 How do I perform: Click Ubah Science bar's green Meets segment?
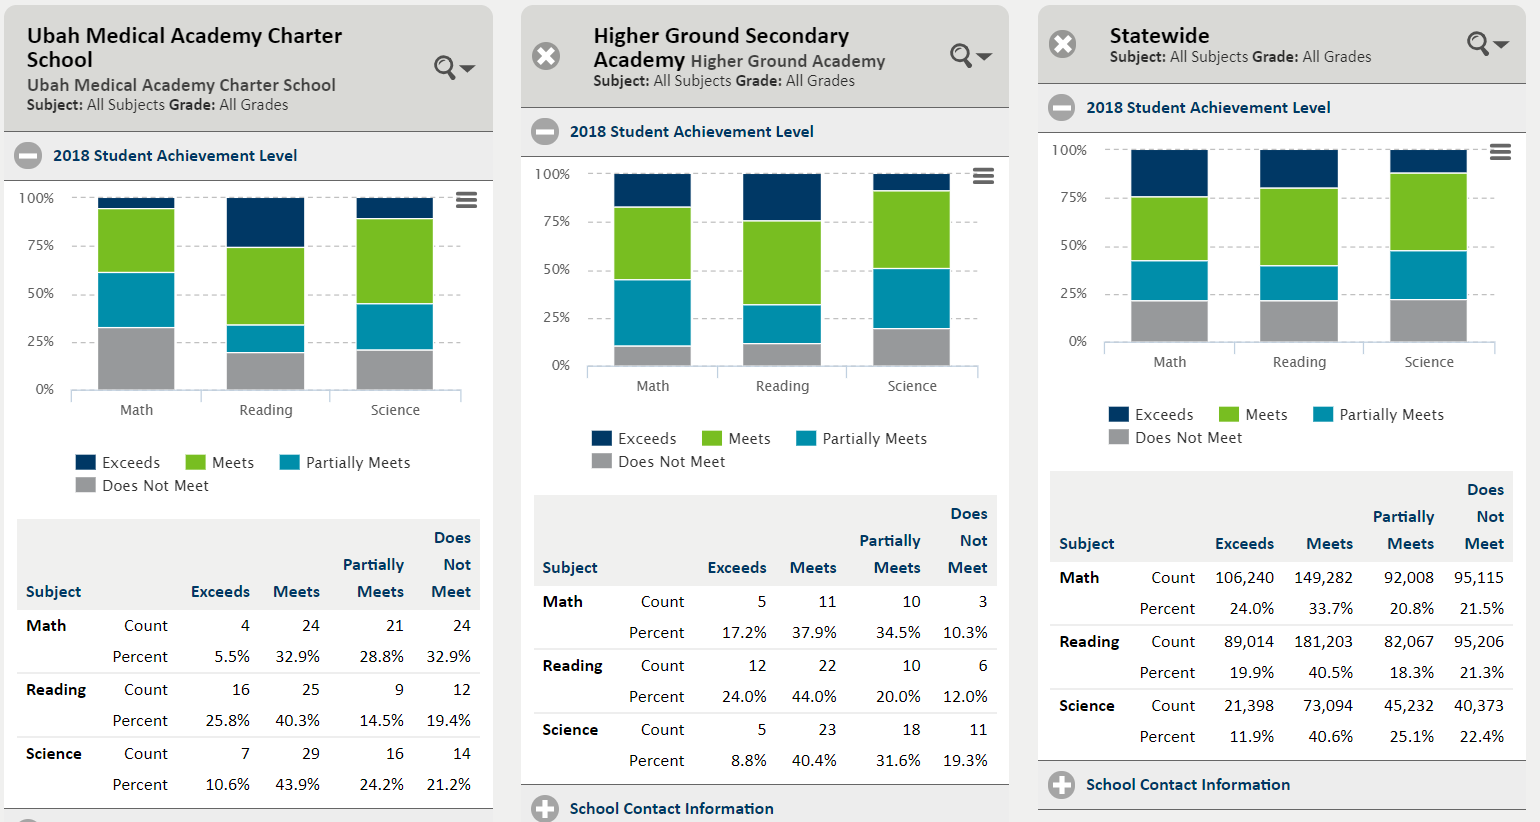395,261
